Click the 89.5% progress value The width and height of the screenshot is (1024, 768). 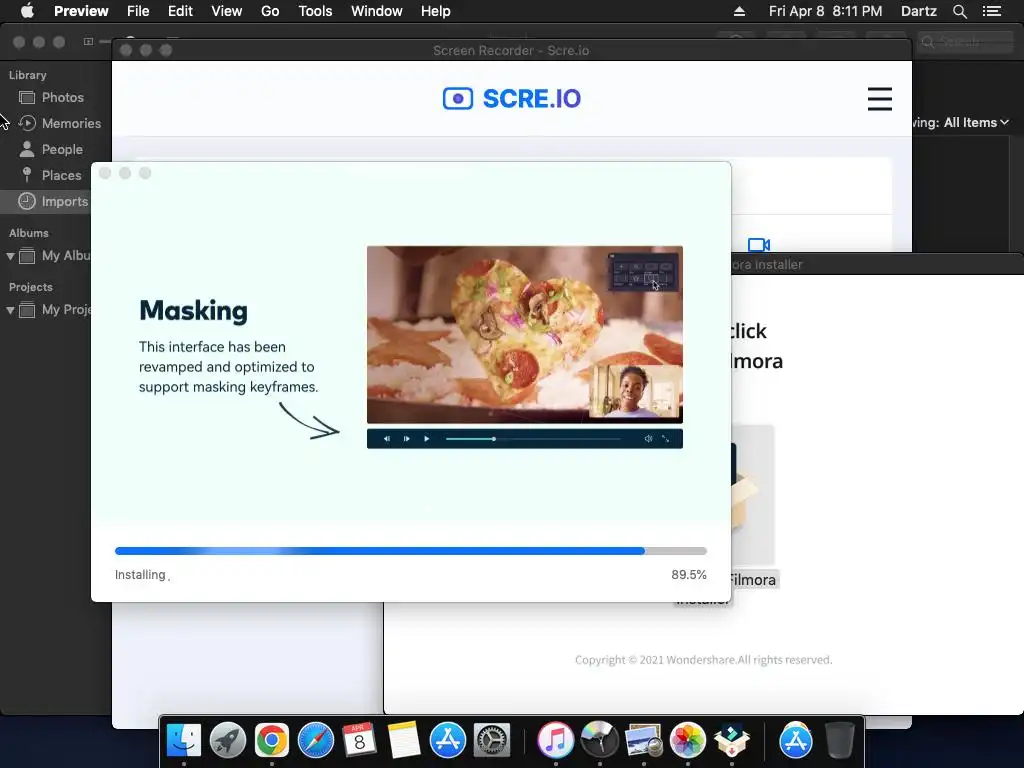coord(689,575)
